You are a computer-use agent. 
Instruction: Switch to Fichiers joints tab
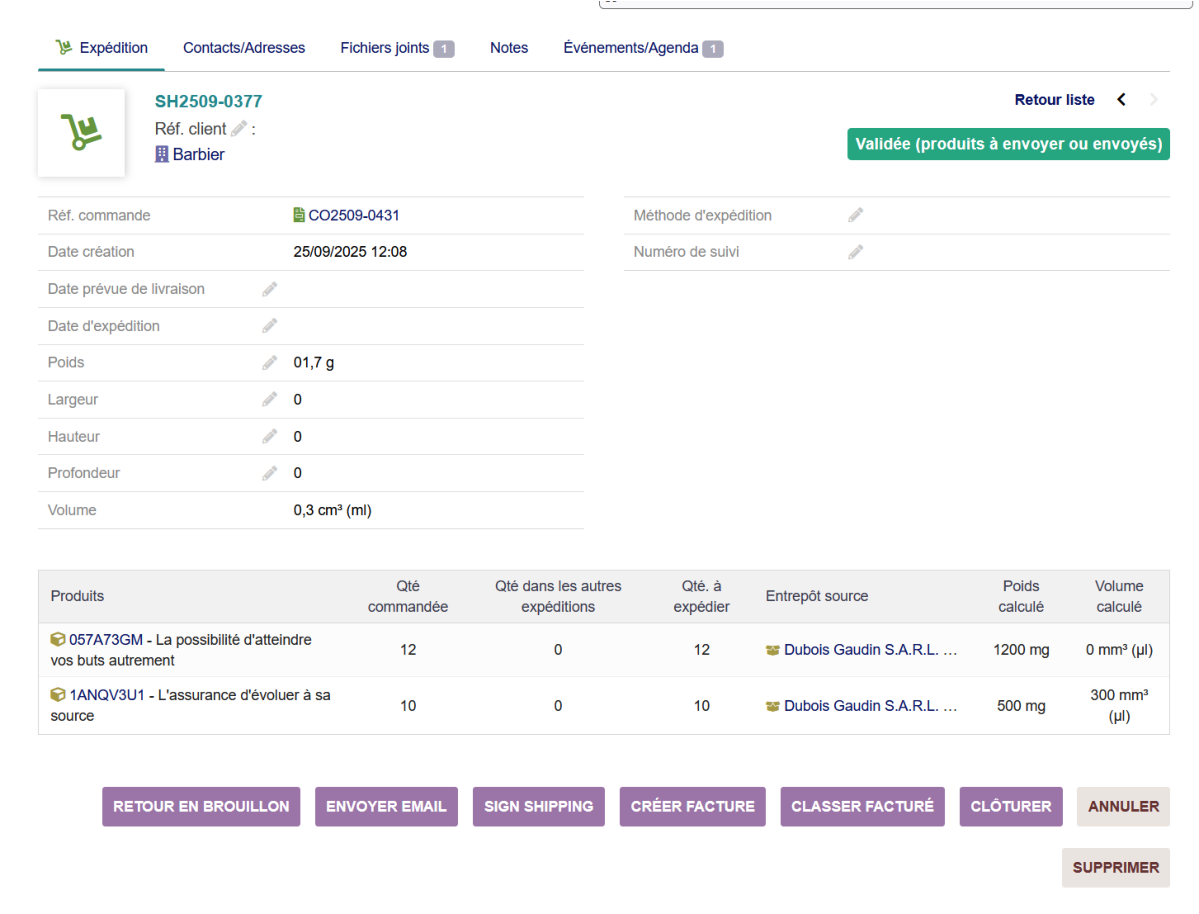(397, 47)
